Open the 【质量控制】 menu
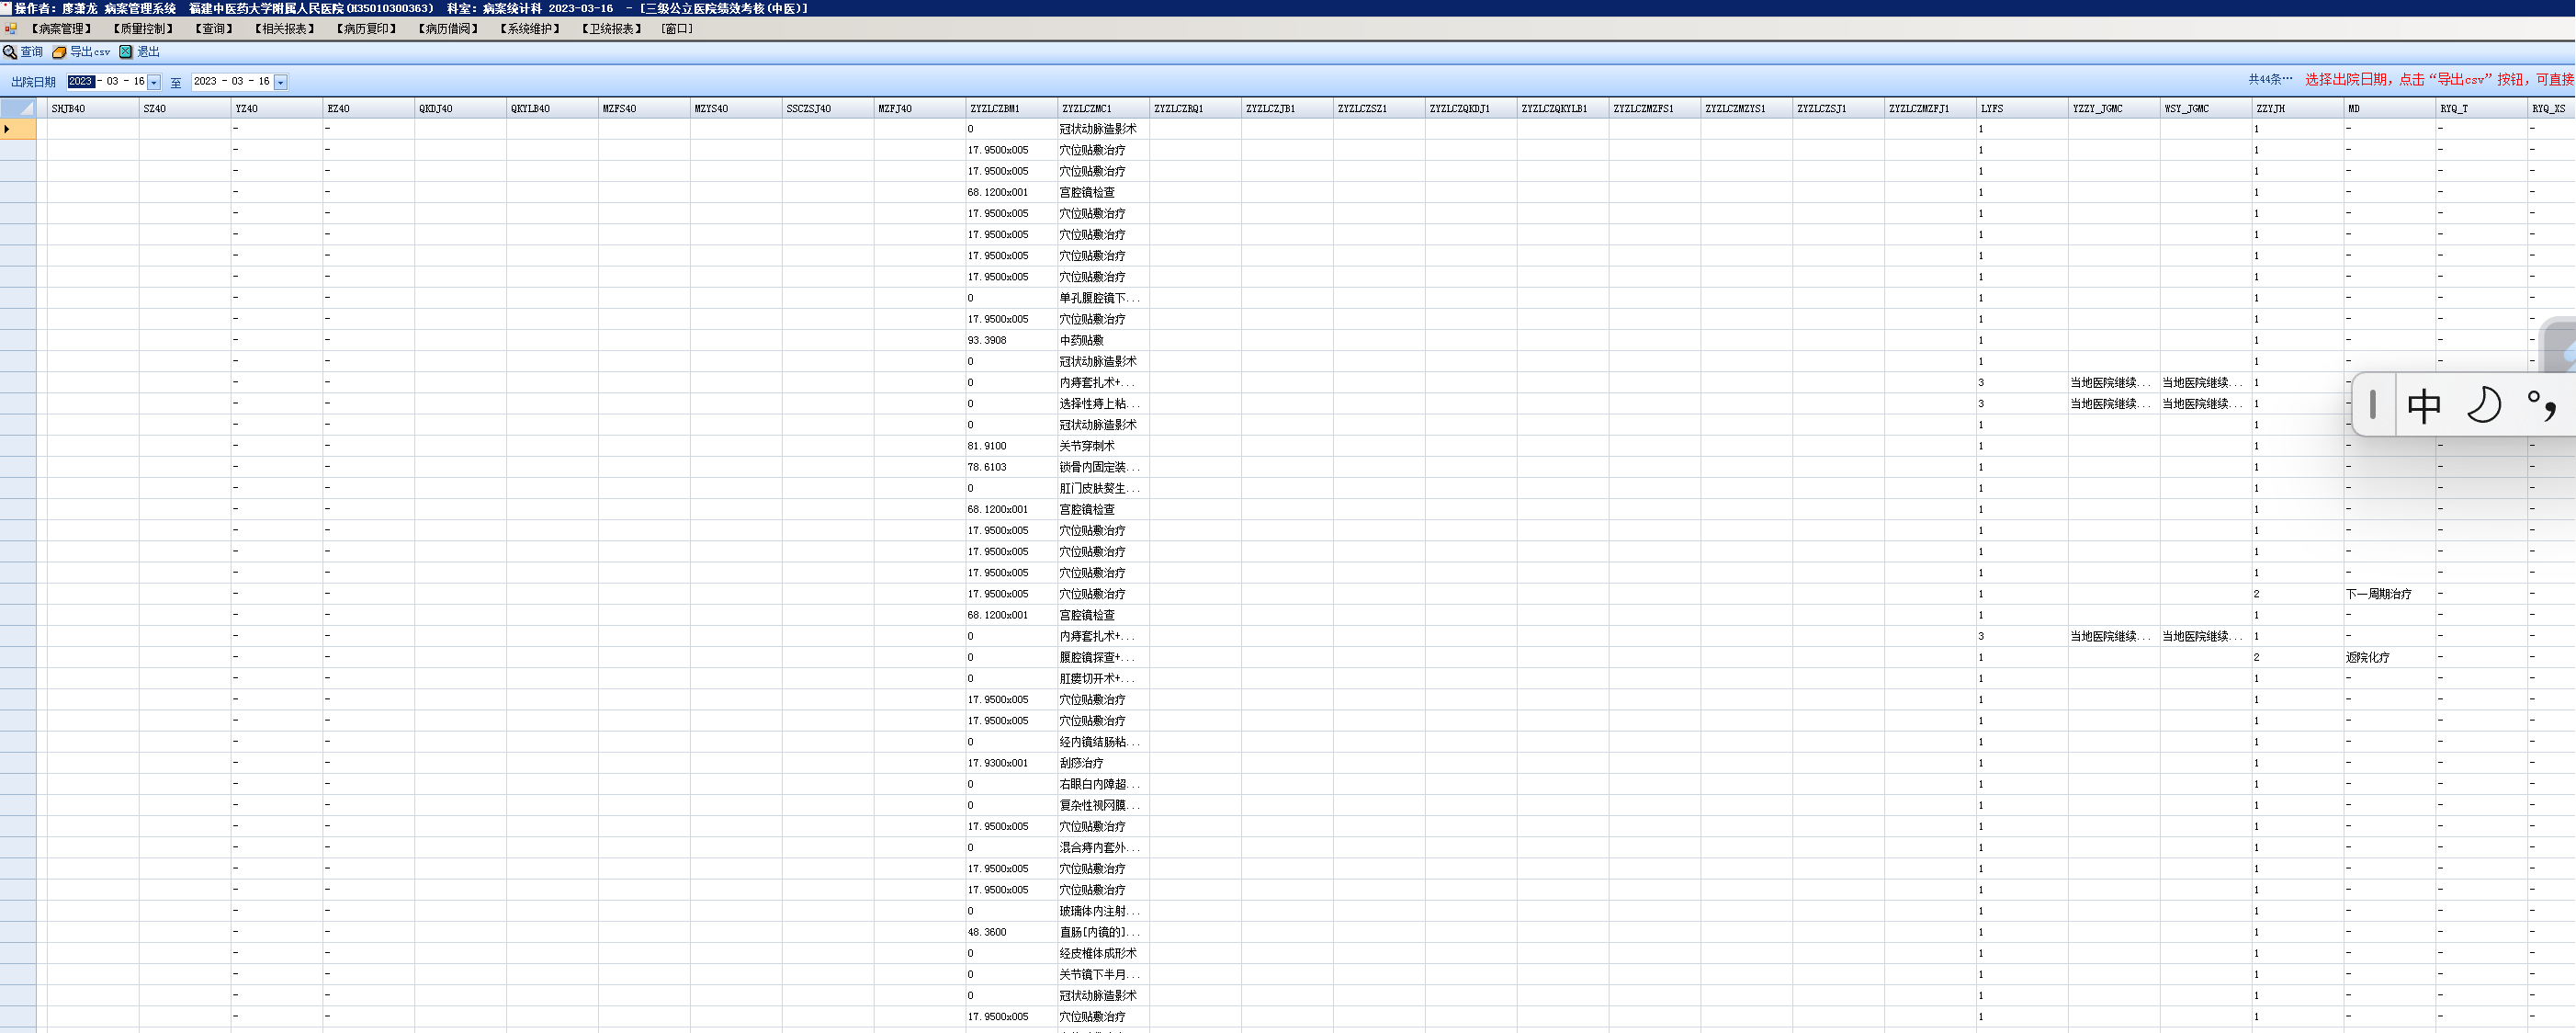 click(x=143, y=29)
